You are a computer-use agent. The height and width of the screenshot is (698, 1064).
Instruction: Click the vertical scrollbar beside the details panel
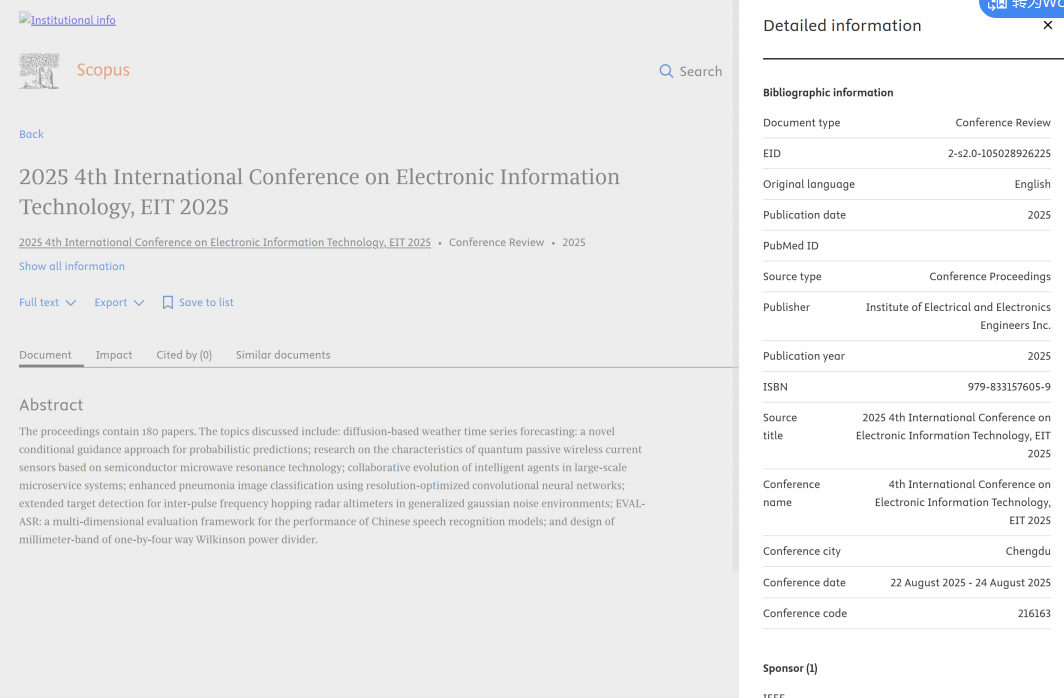pyautogui.click(x=736, y=300)
